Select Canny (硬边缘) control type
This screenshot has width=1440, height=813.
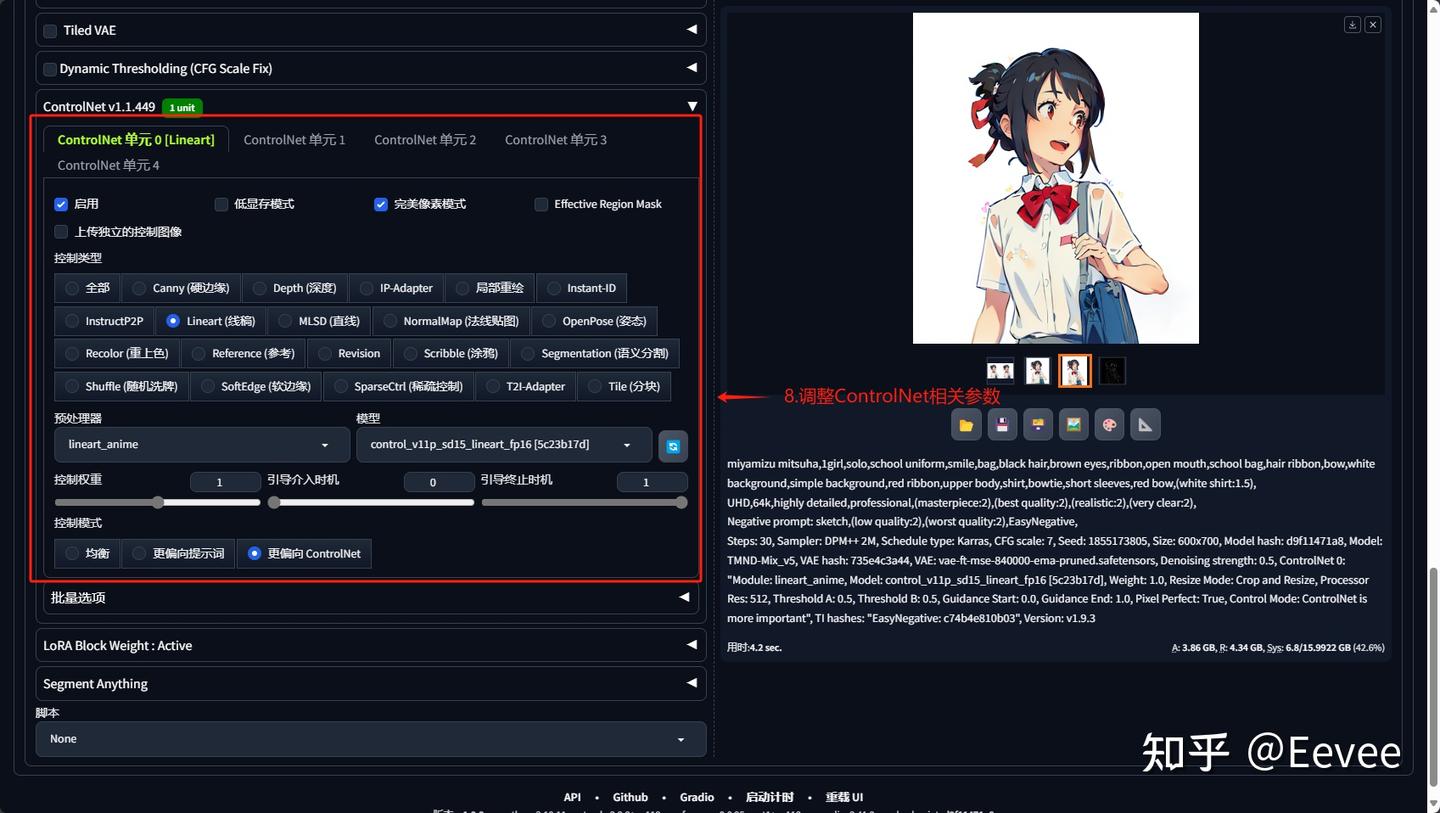pyautogui.click(x=181, y=288)
